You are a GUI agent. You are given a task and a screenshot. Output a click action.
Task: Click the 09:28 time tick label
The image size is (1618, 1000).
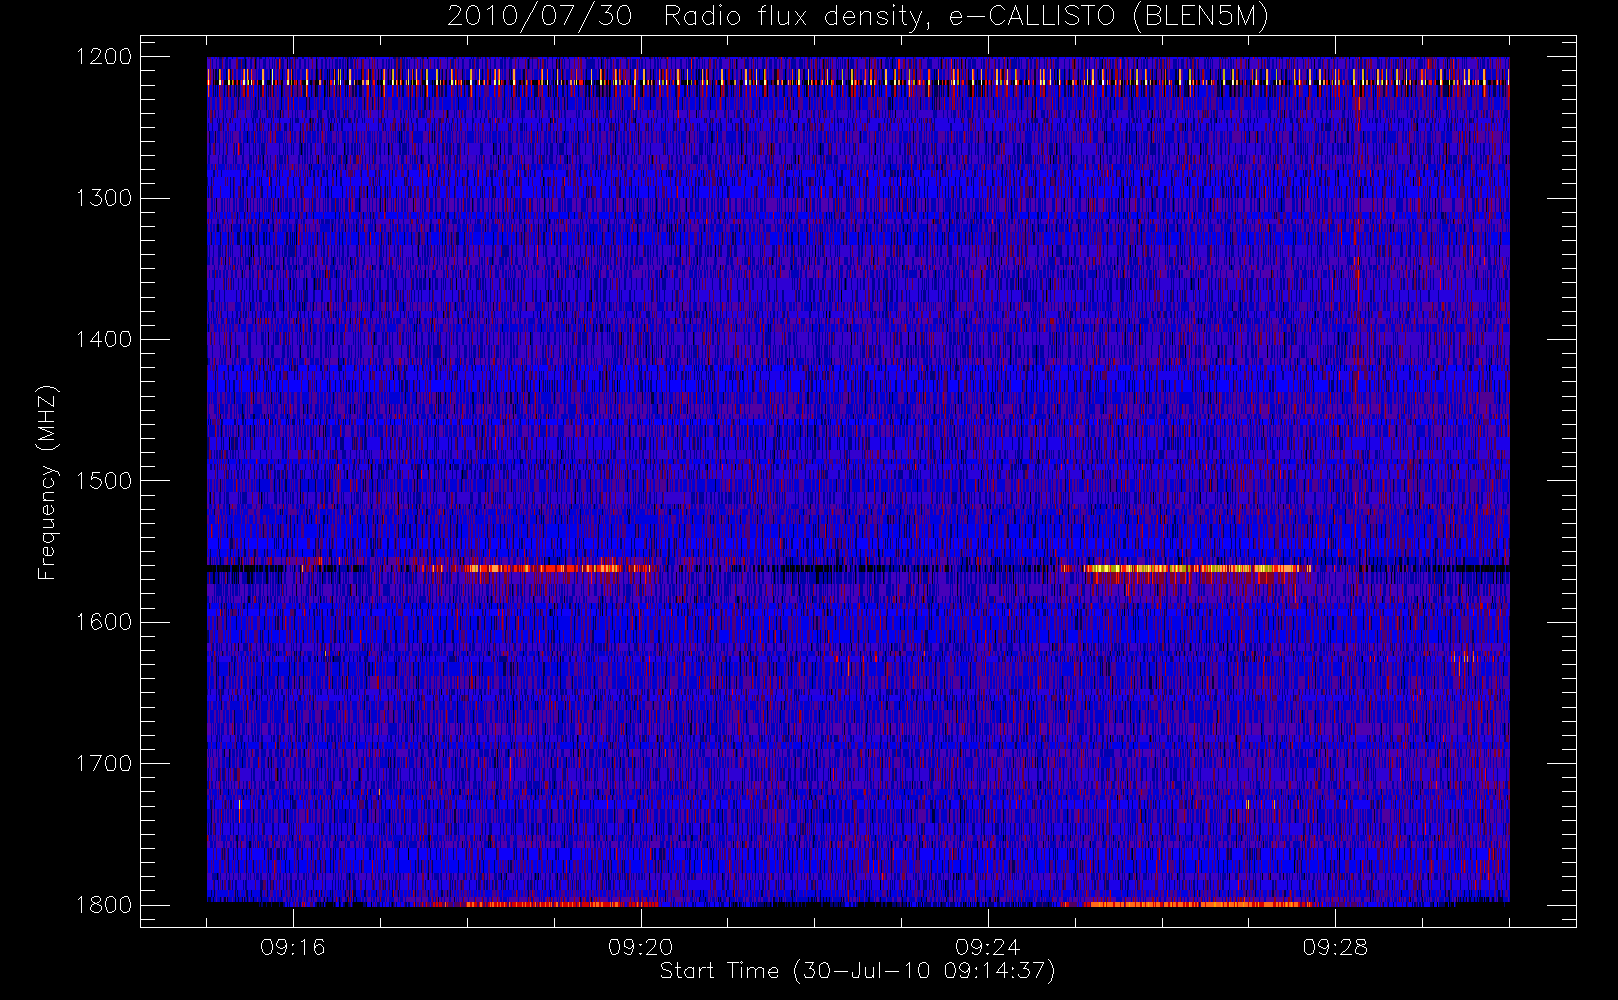1335,947
